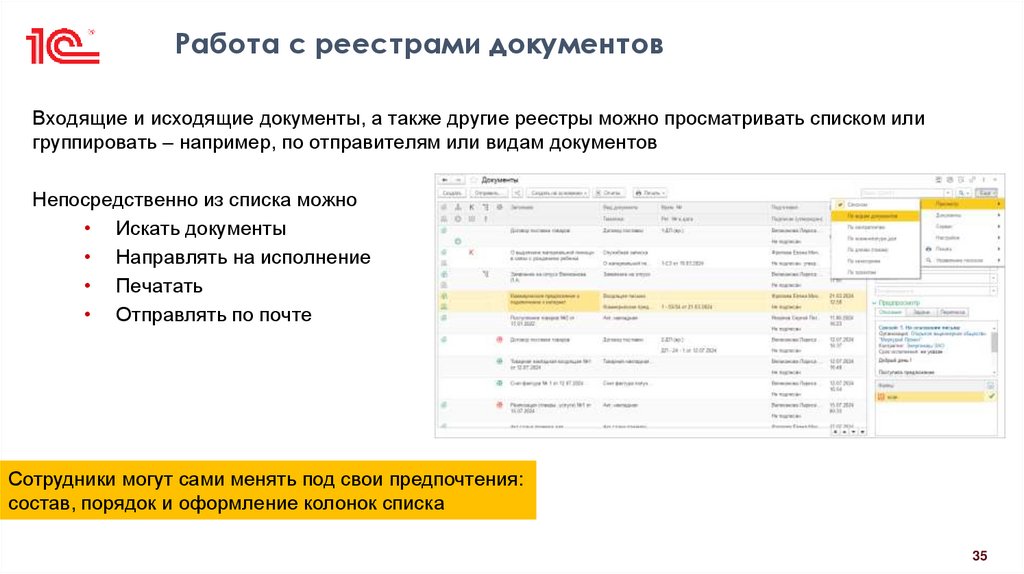Select the Счет-фактура № 1 row title

click(547, 383)
